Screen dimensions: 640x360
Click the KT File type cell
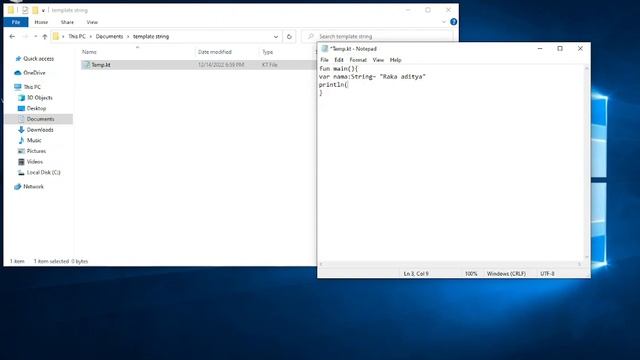pos(269,64)
